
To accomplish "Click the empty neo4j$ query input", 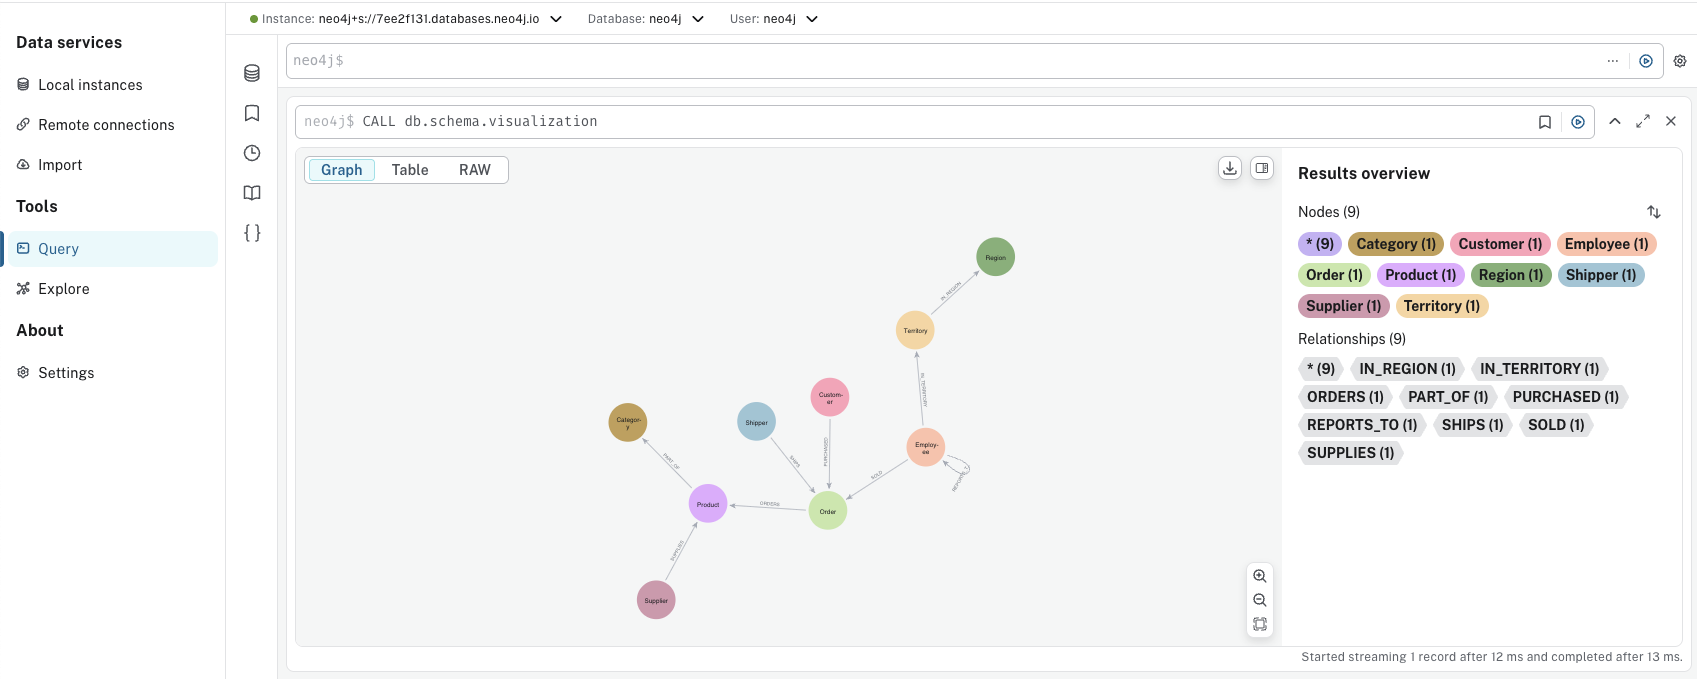I will (x=940, y=61).
